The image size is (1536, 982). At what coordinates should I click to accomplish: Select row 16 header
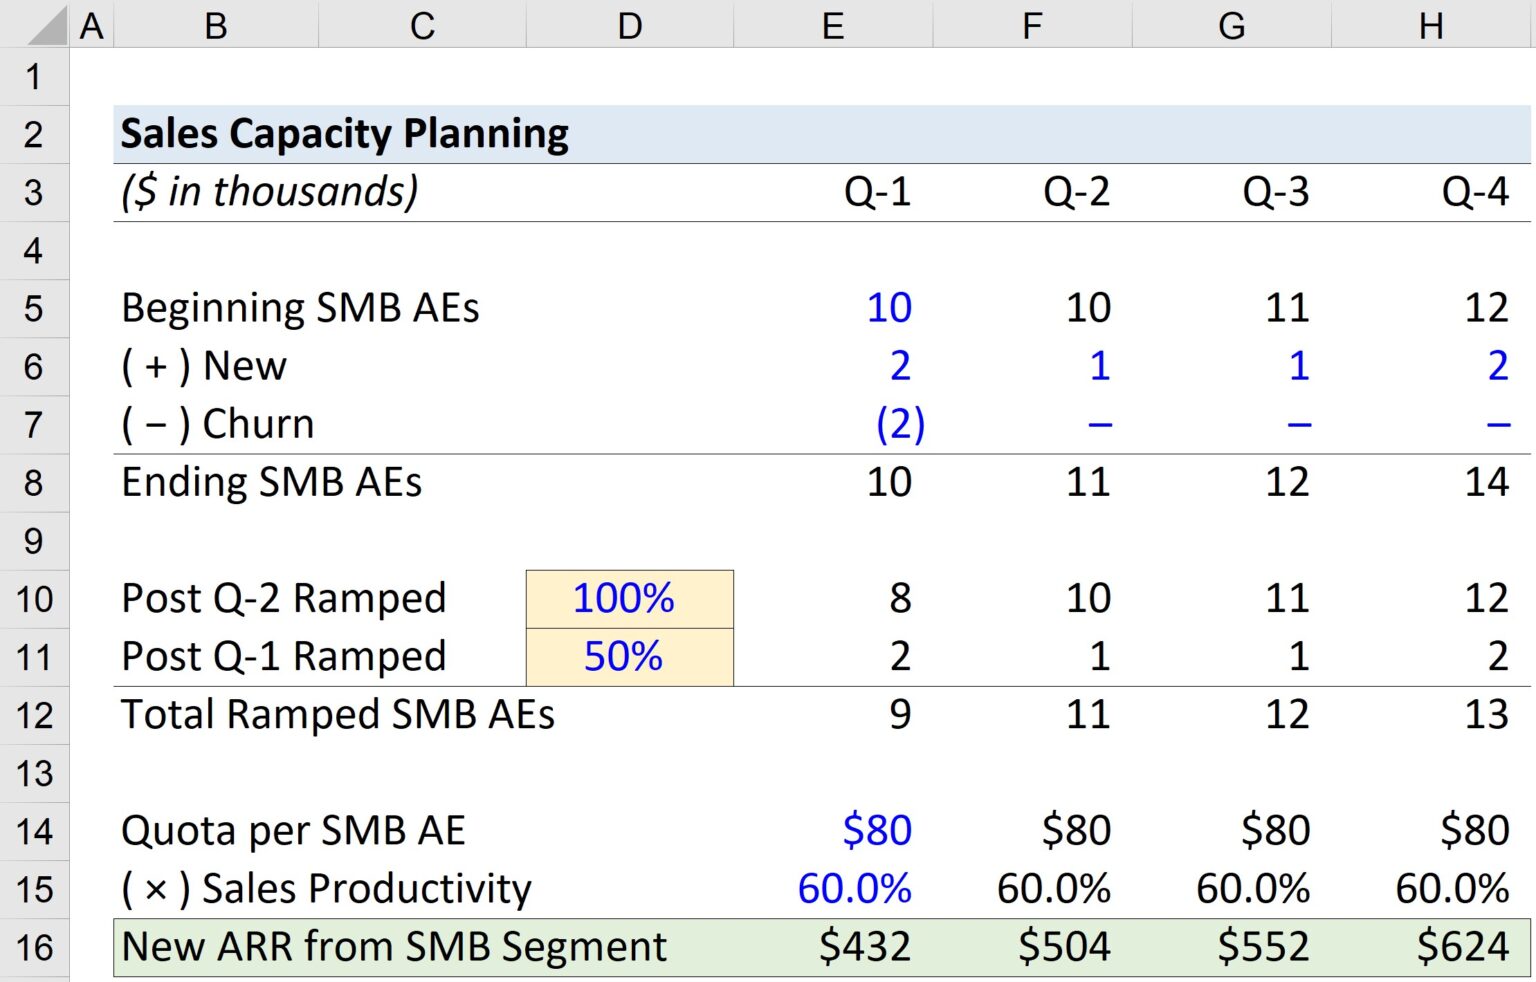35,945
